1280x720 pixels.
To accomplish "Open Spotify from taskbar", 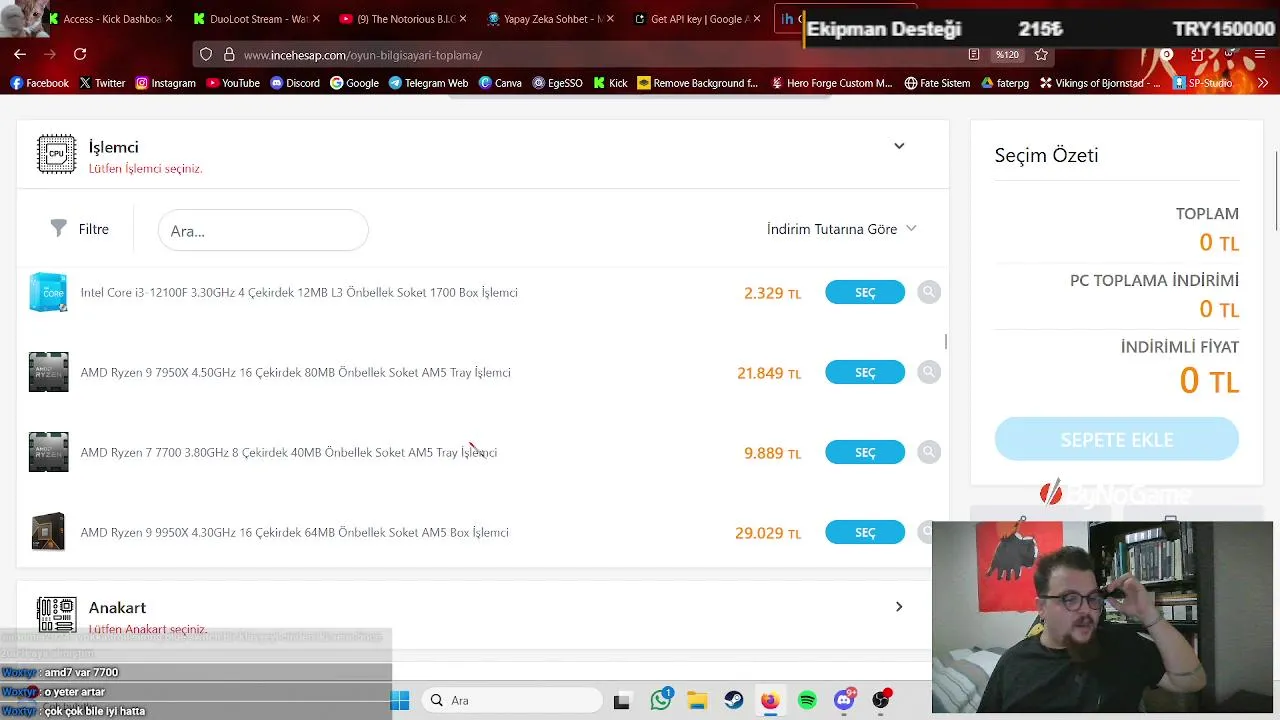I will 807,700.
